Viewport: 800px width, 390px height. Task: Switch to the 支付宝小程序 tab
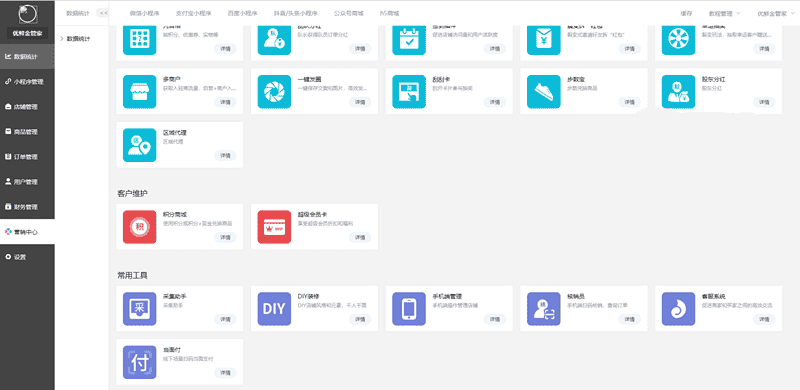point(193,14)
